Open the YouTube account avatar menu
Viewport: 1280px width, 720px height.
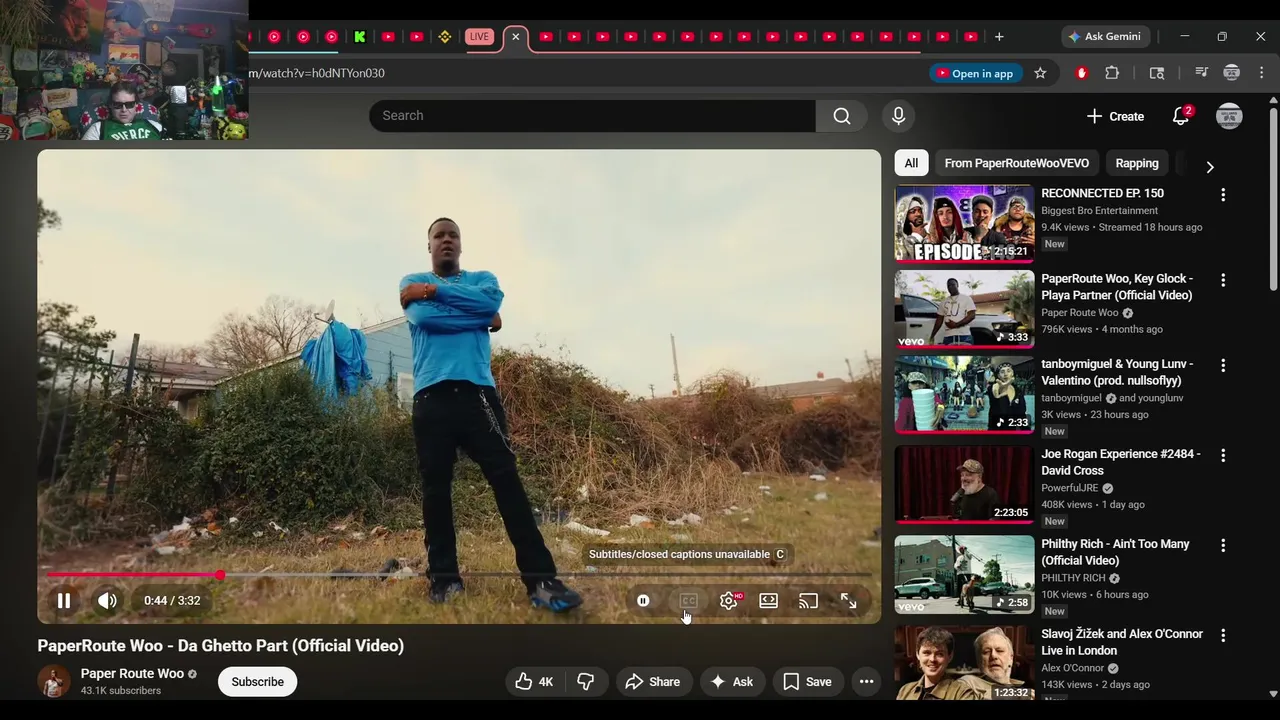click(x=1229, y=116)
